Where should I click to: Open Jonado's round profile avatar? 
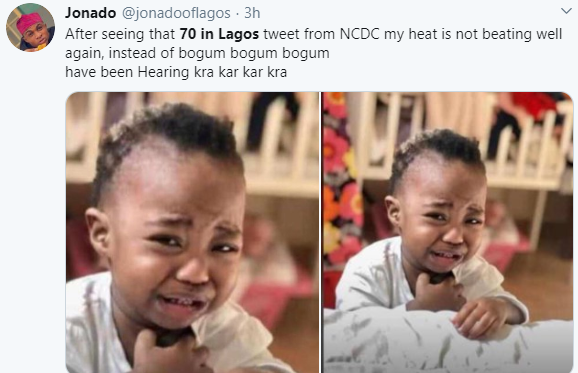pos(31,27)
